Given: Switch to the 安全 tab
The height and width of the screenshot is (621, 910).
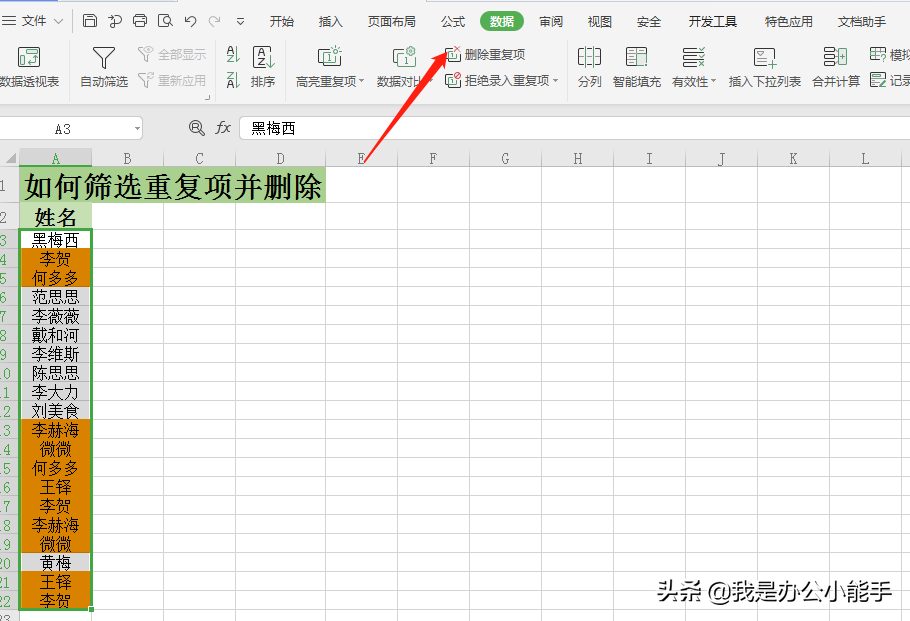Looking at the screenshot, I should tap(648, 21).
